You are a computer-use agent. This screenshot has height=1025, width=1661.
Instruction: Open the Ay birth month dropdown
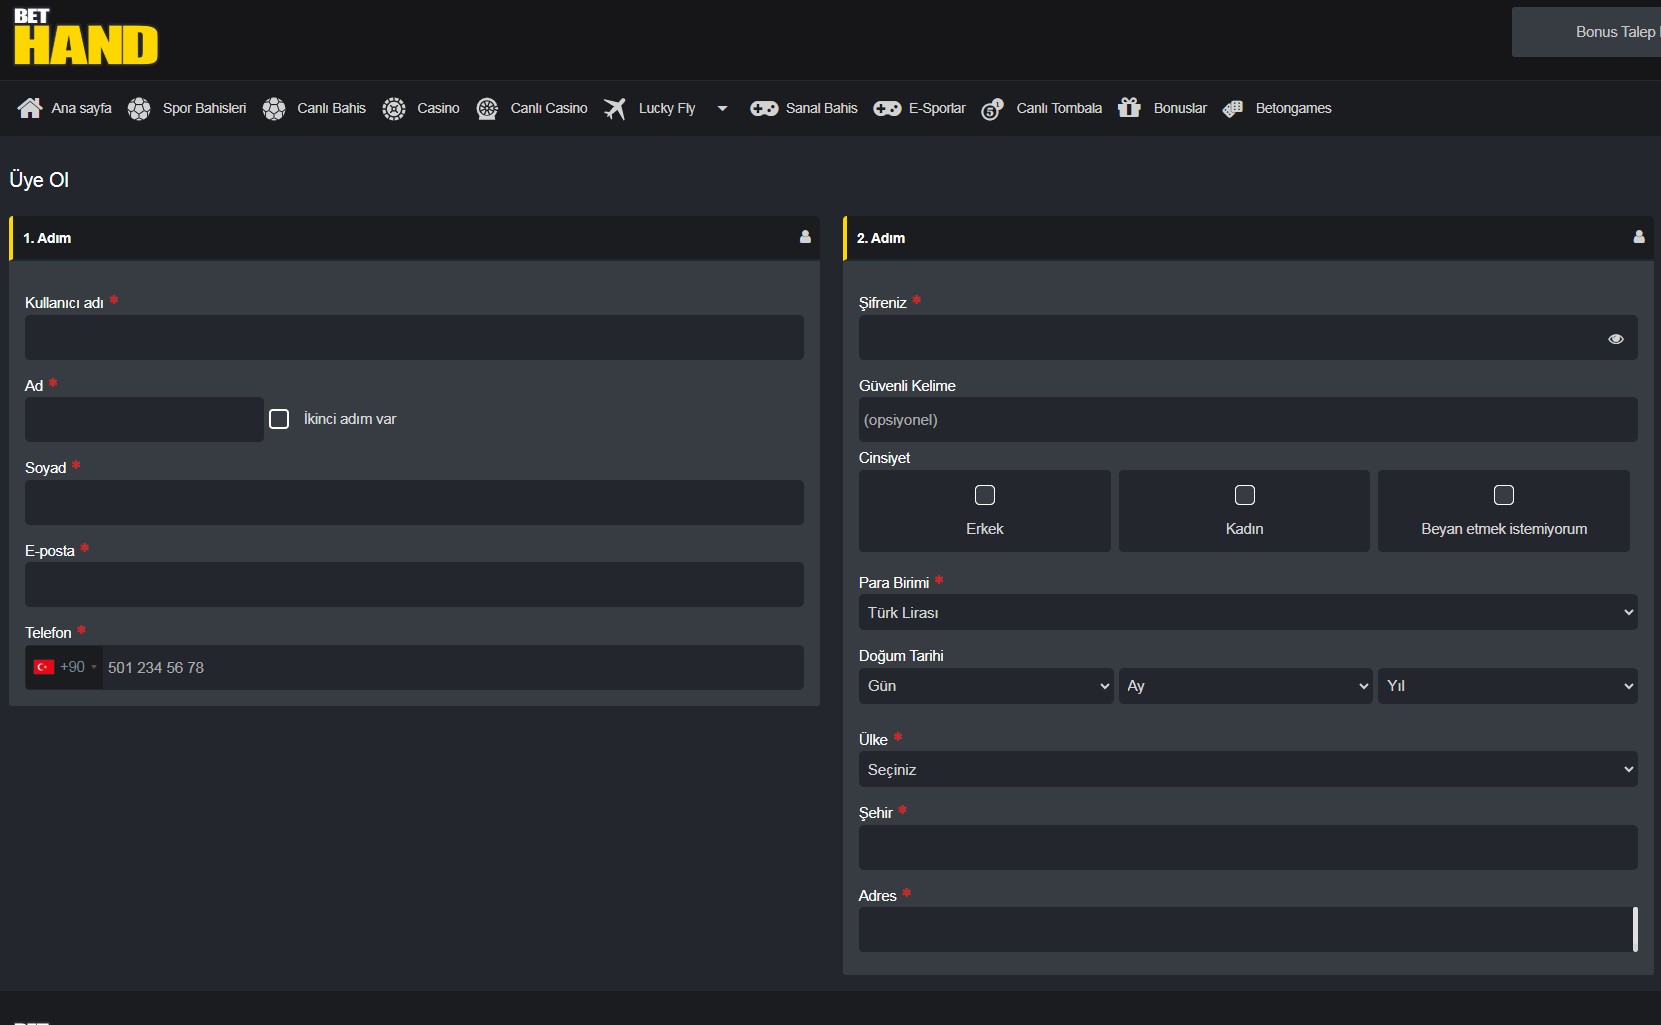[1245, 686]
